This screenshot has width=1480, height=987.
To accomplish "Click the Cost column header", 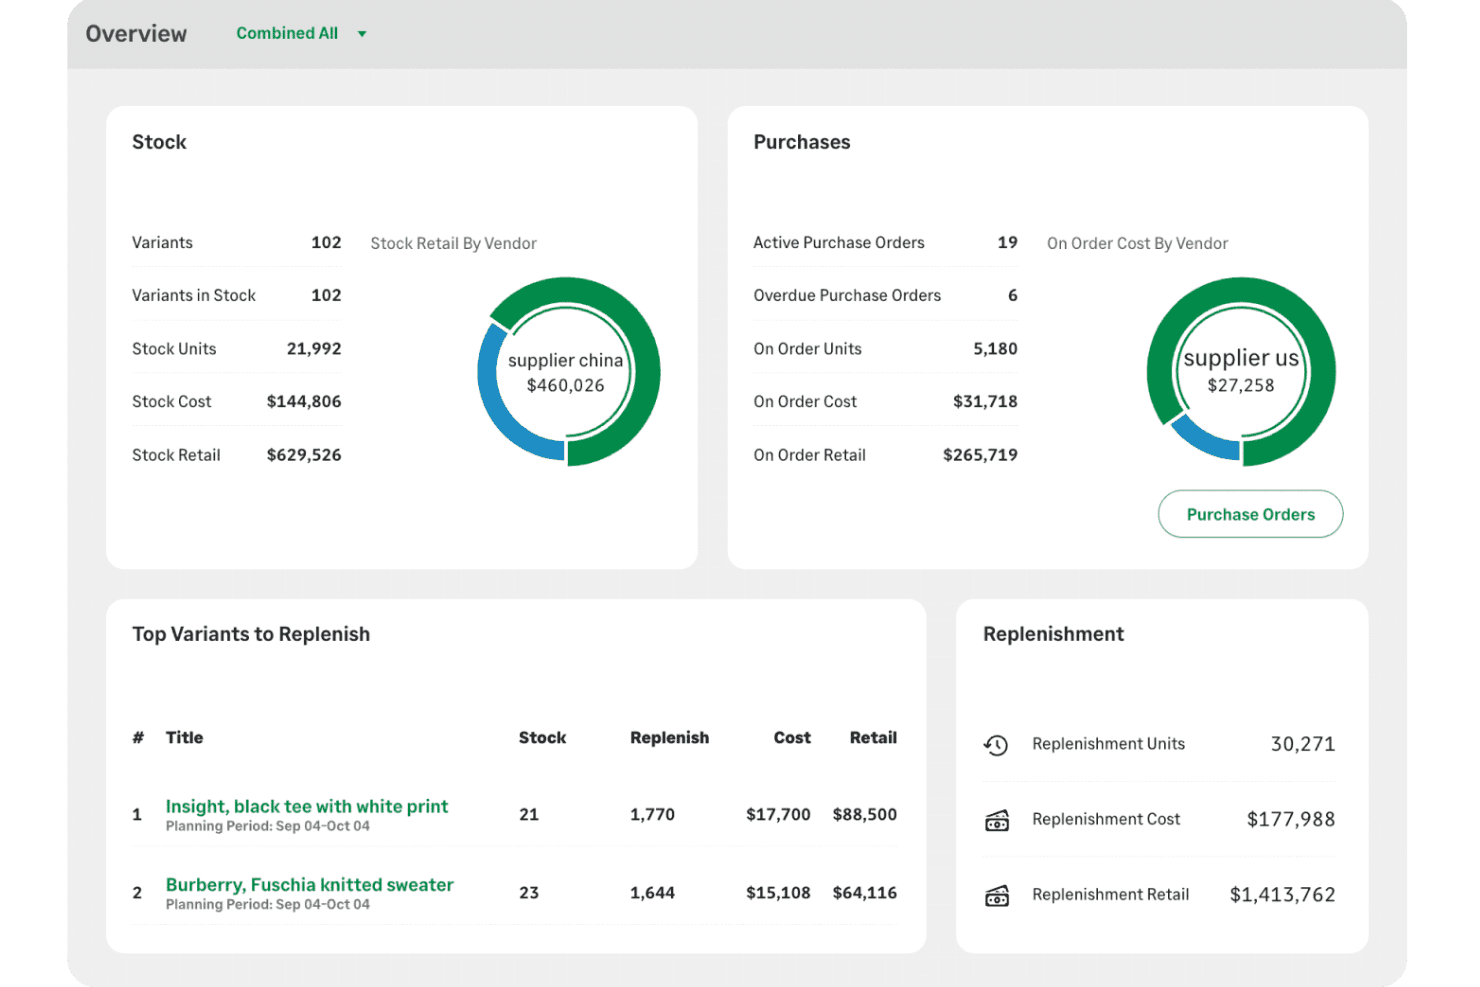I will pyautogui.click(x=792, y=738).
